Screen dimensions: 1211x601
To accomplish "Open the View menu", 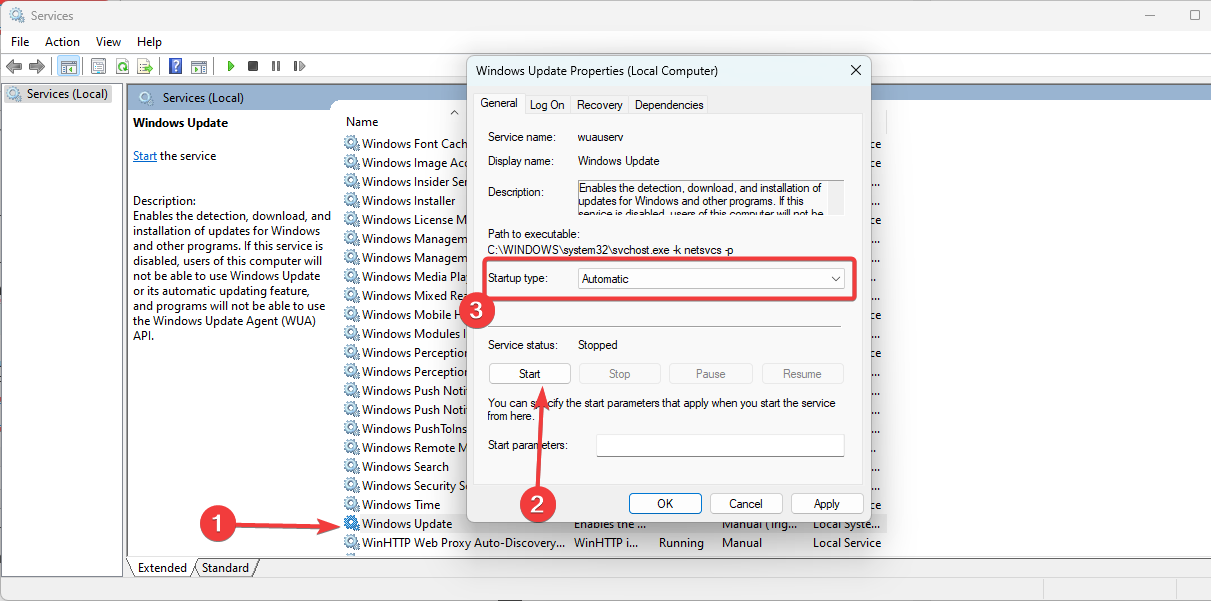I will (x=108, y=41).
